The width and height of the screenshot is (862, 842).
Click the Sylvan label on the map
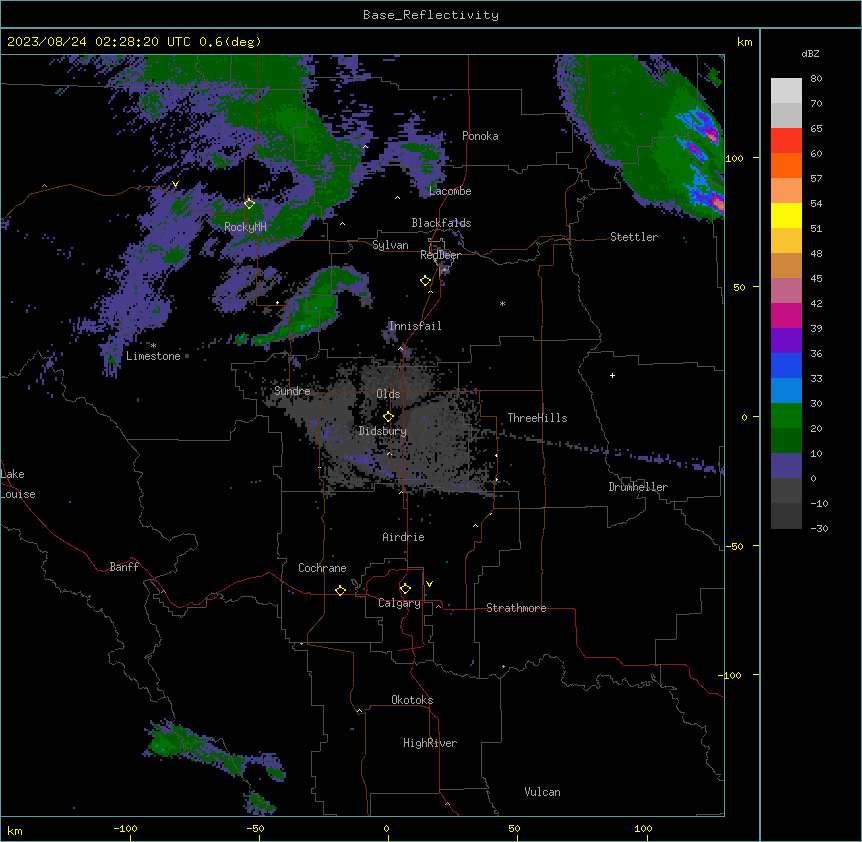pyautogui.click(x=390, y=245)
